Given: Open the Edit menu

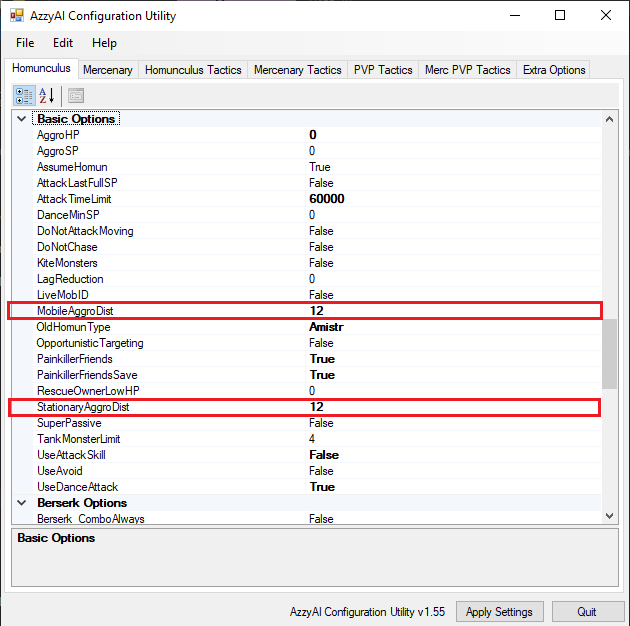Looking at the screenshot, I should [x=63, y=43].
